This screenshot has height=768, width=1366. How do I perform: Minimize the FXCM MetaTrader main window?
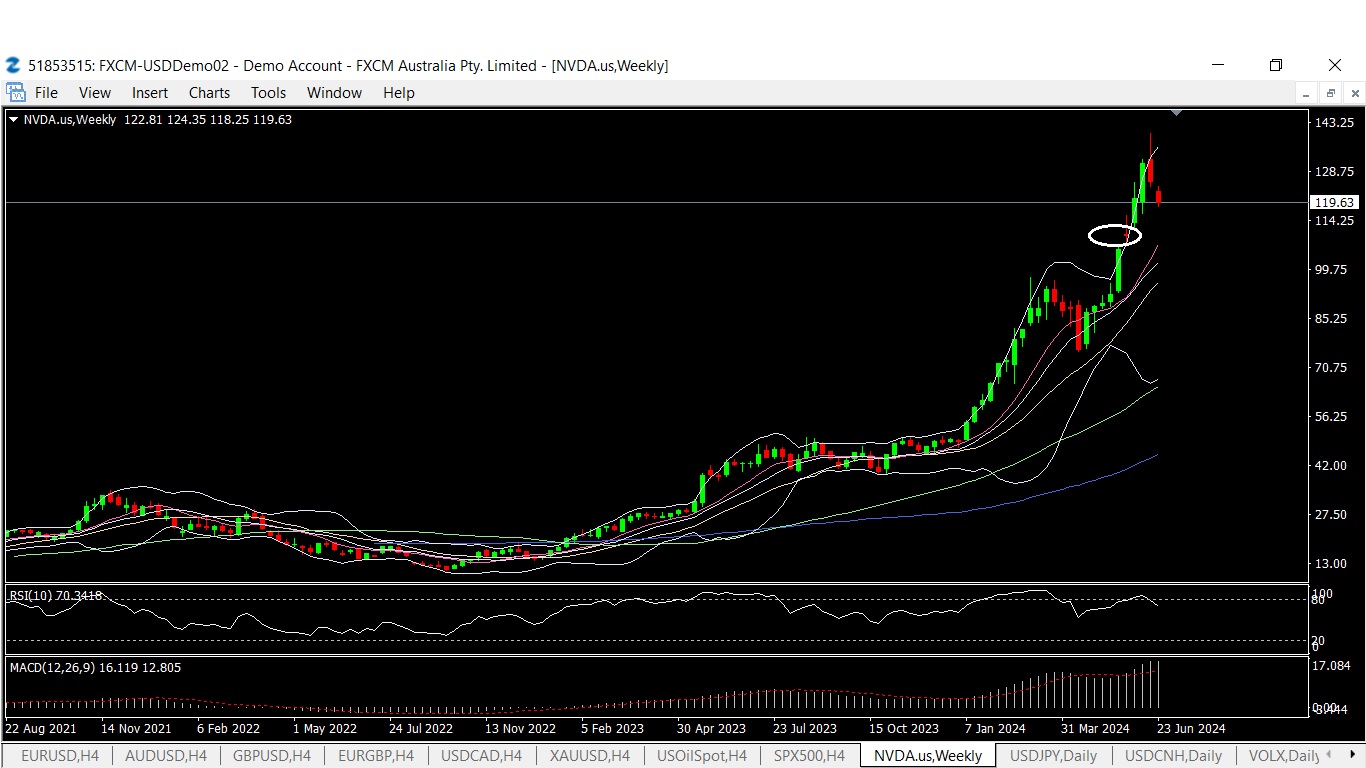click(1218, 65)
